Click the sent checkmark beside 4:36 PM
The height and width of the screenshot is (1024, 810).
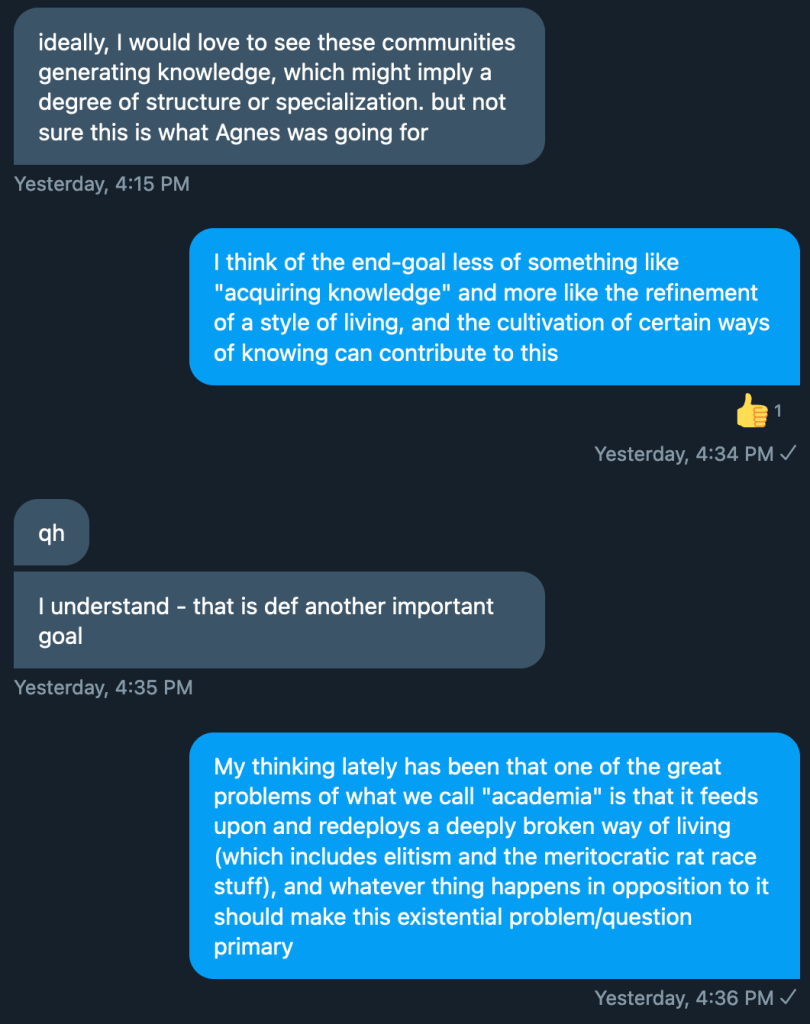[x=789, y=998]
